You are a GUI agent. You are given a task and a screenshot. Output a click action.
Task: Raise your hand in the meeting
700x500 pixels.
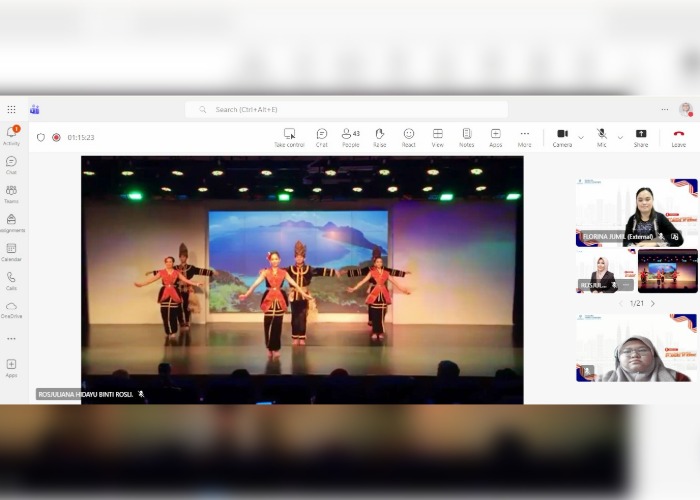[380, 137]
